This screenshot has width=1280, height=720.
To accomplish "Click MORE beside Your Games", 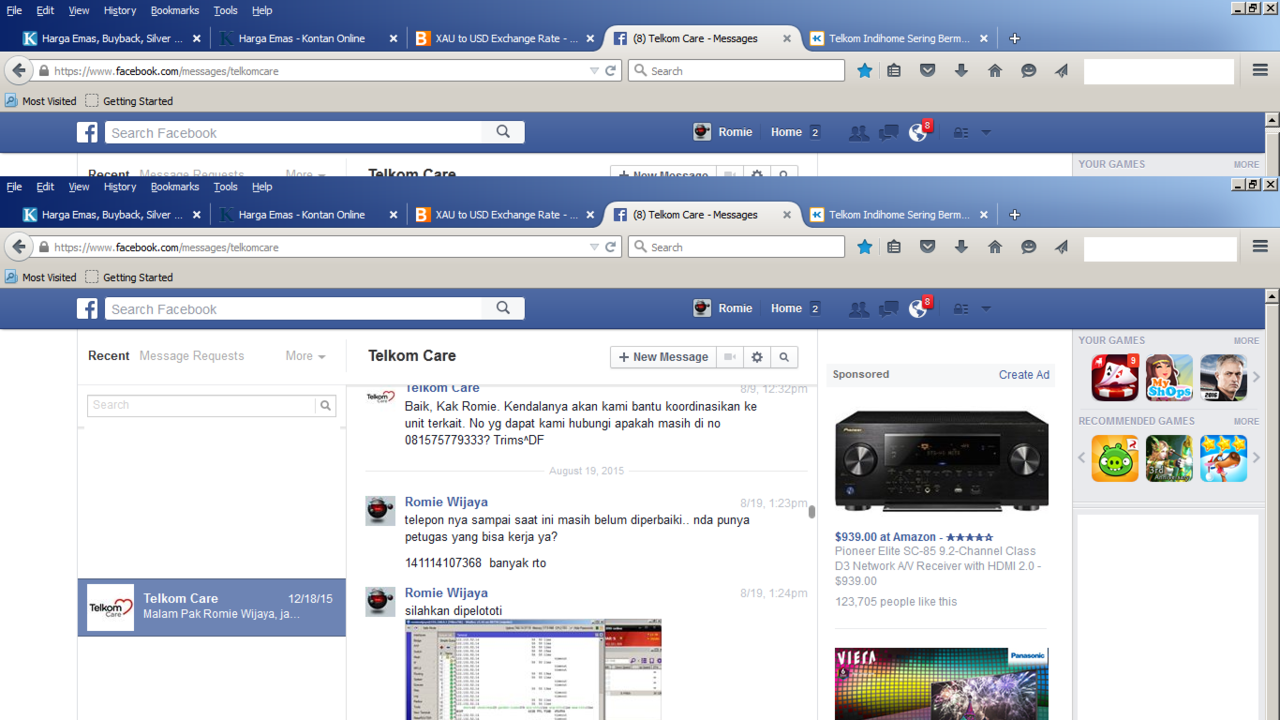I will [1246, 341].
